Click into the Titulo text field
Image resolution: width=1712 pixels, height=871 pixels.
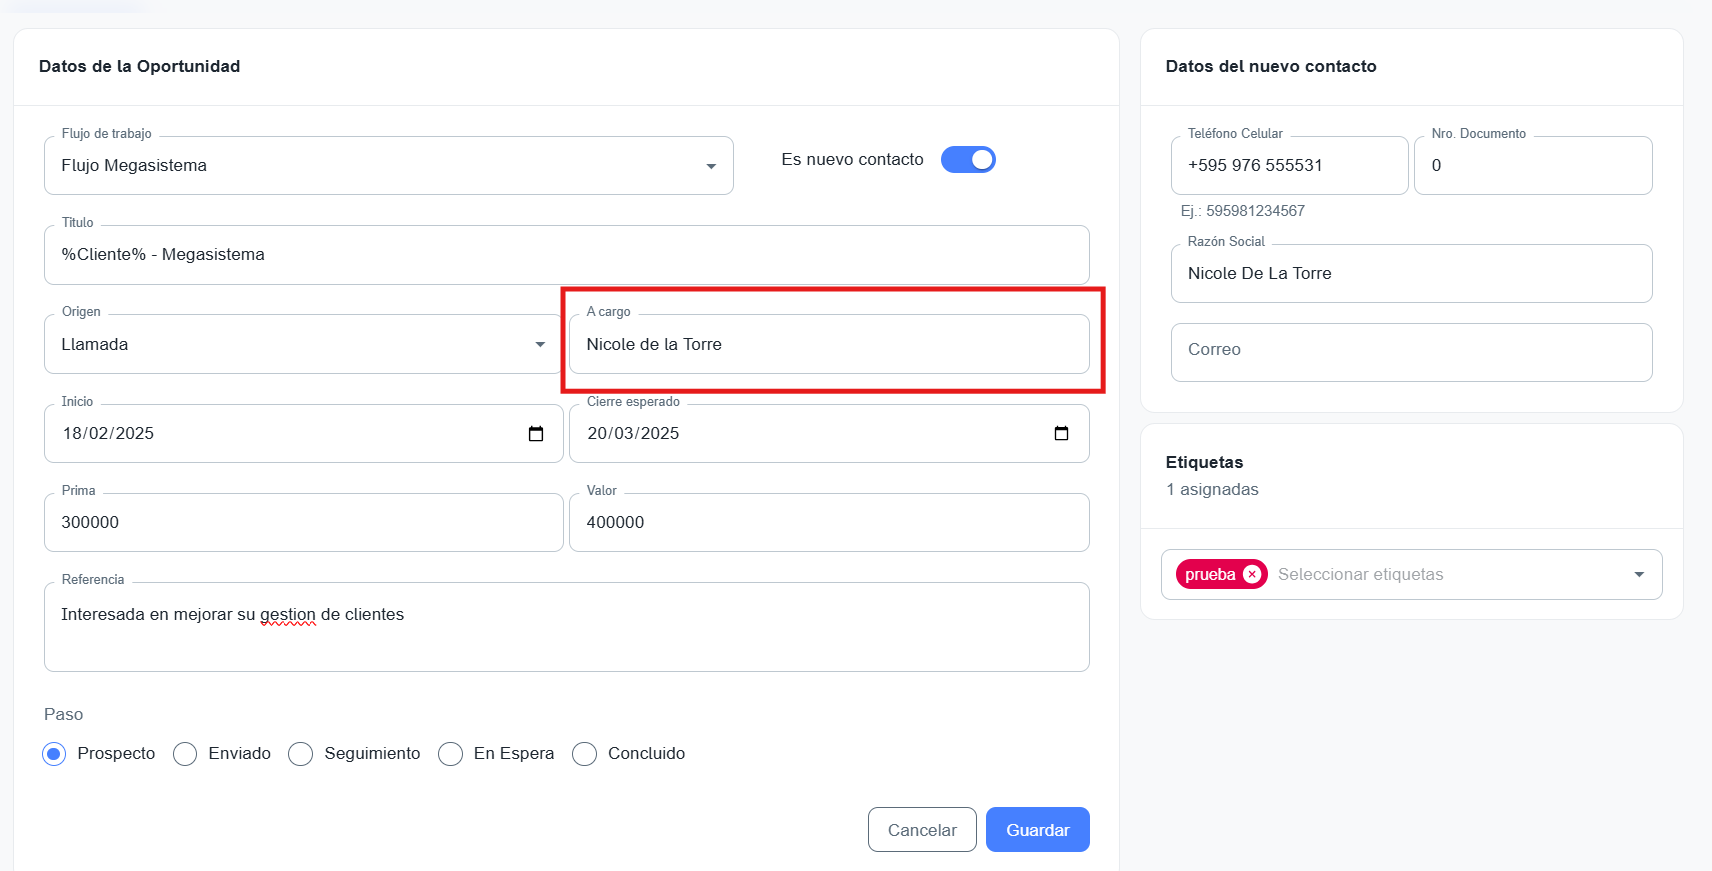coord(566,255)
